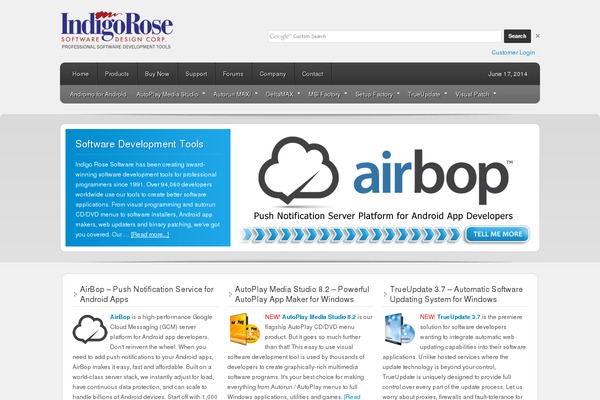Viewport: 600px width, 400px height.
Task: Open AutoPlay Media Studio 8.2 article heading
Action: point(302,294)
